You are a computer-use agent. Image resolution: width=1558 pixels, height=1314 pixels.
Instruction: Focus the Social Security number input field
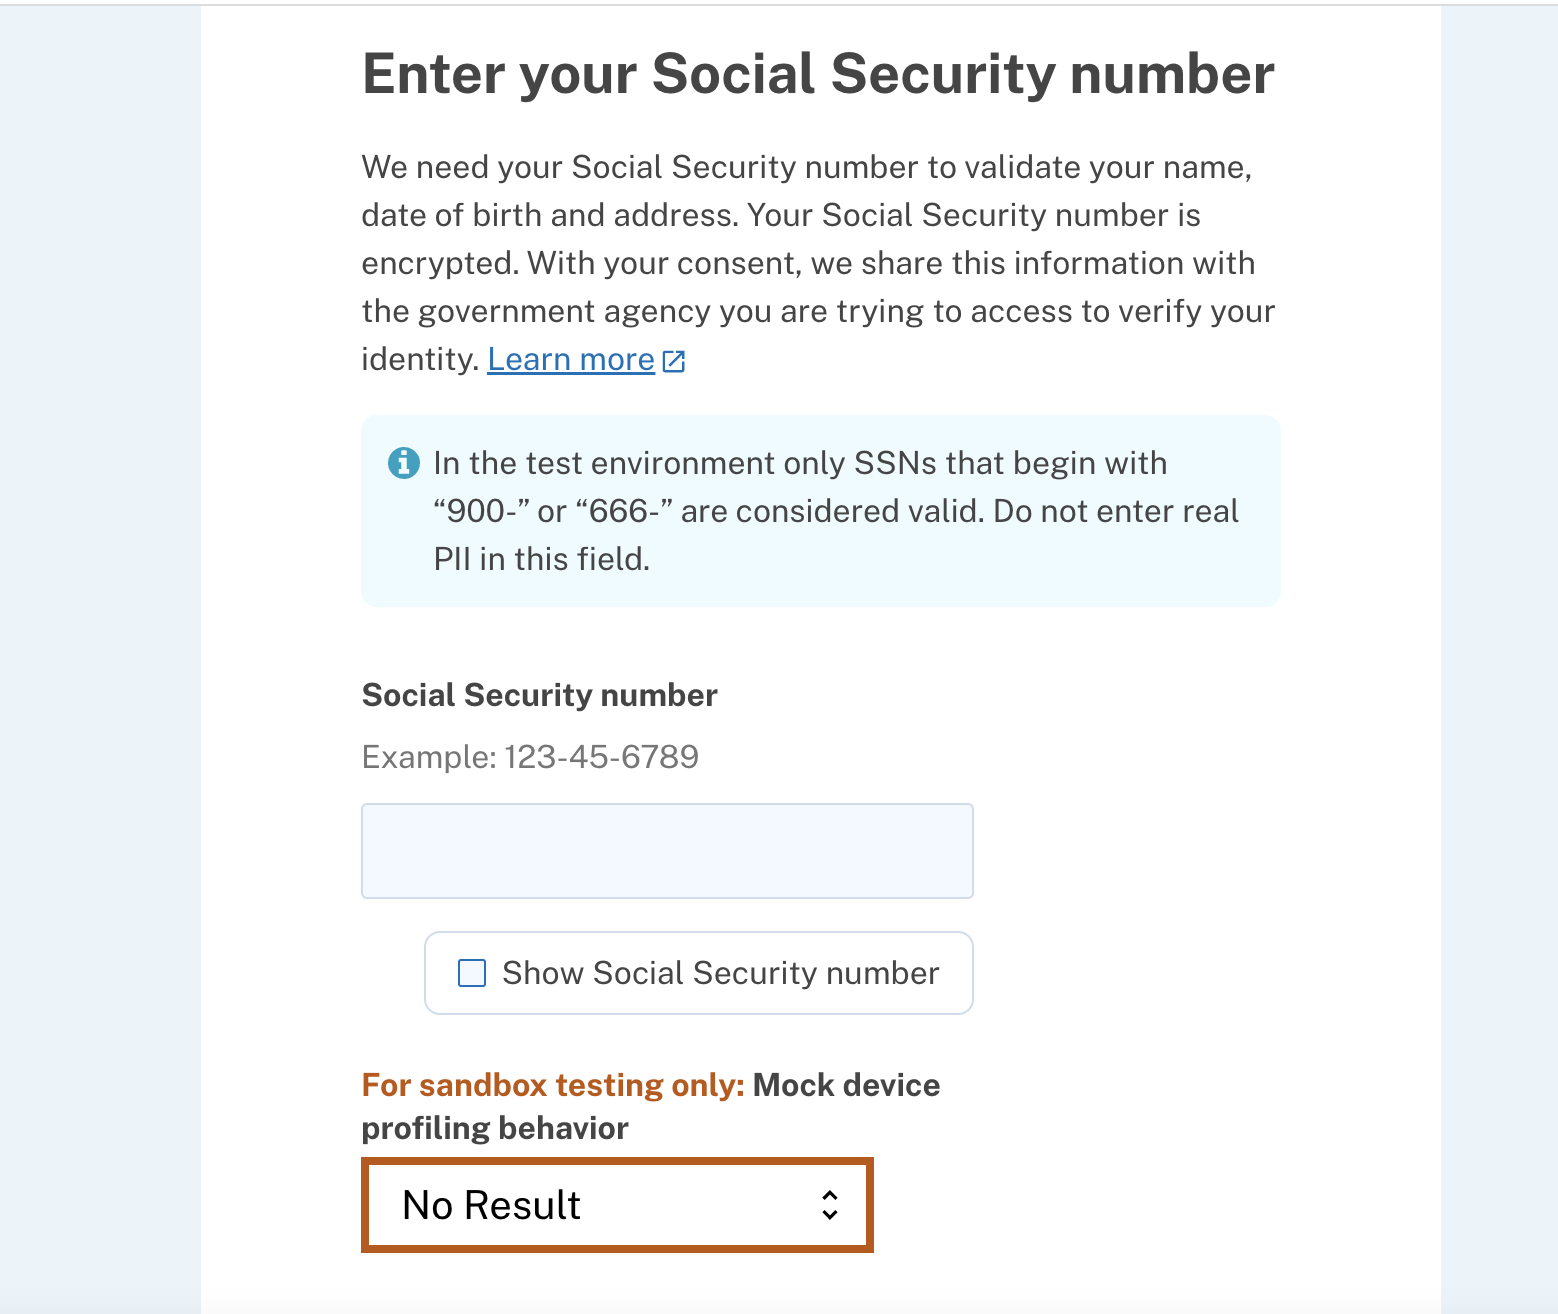667,851
